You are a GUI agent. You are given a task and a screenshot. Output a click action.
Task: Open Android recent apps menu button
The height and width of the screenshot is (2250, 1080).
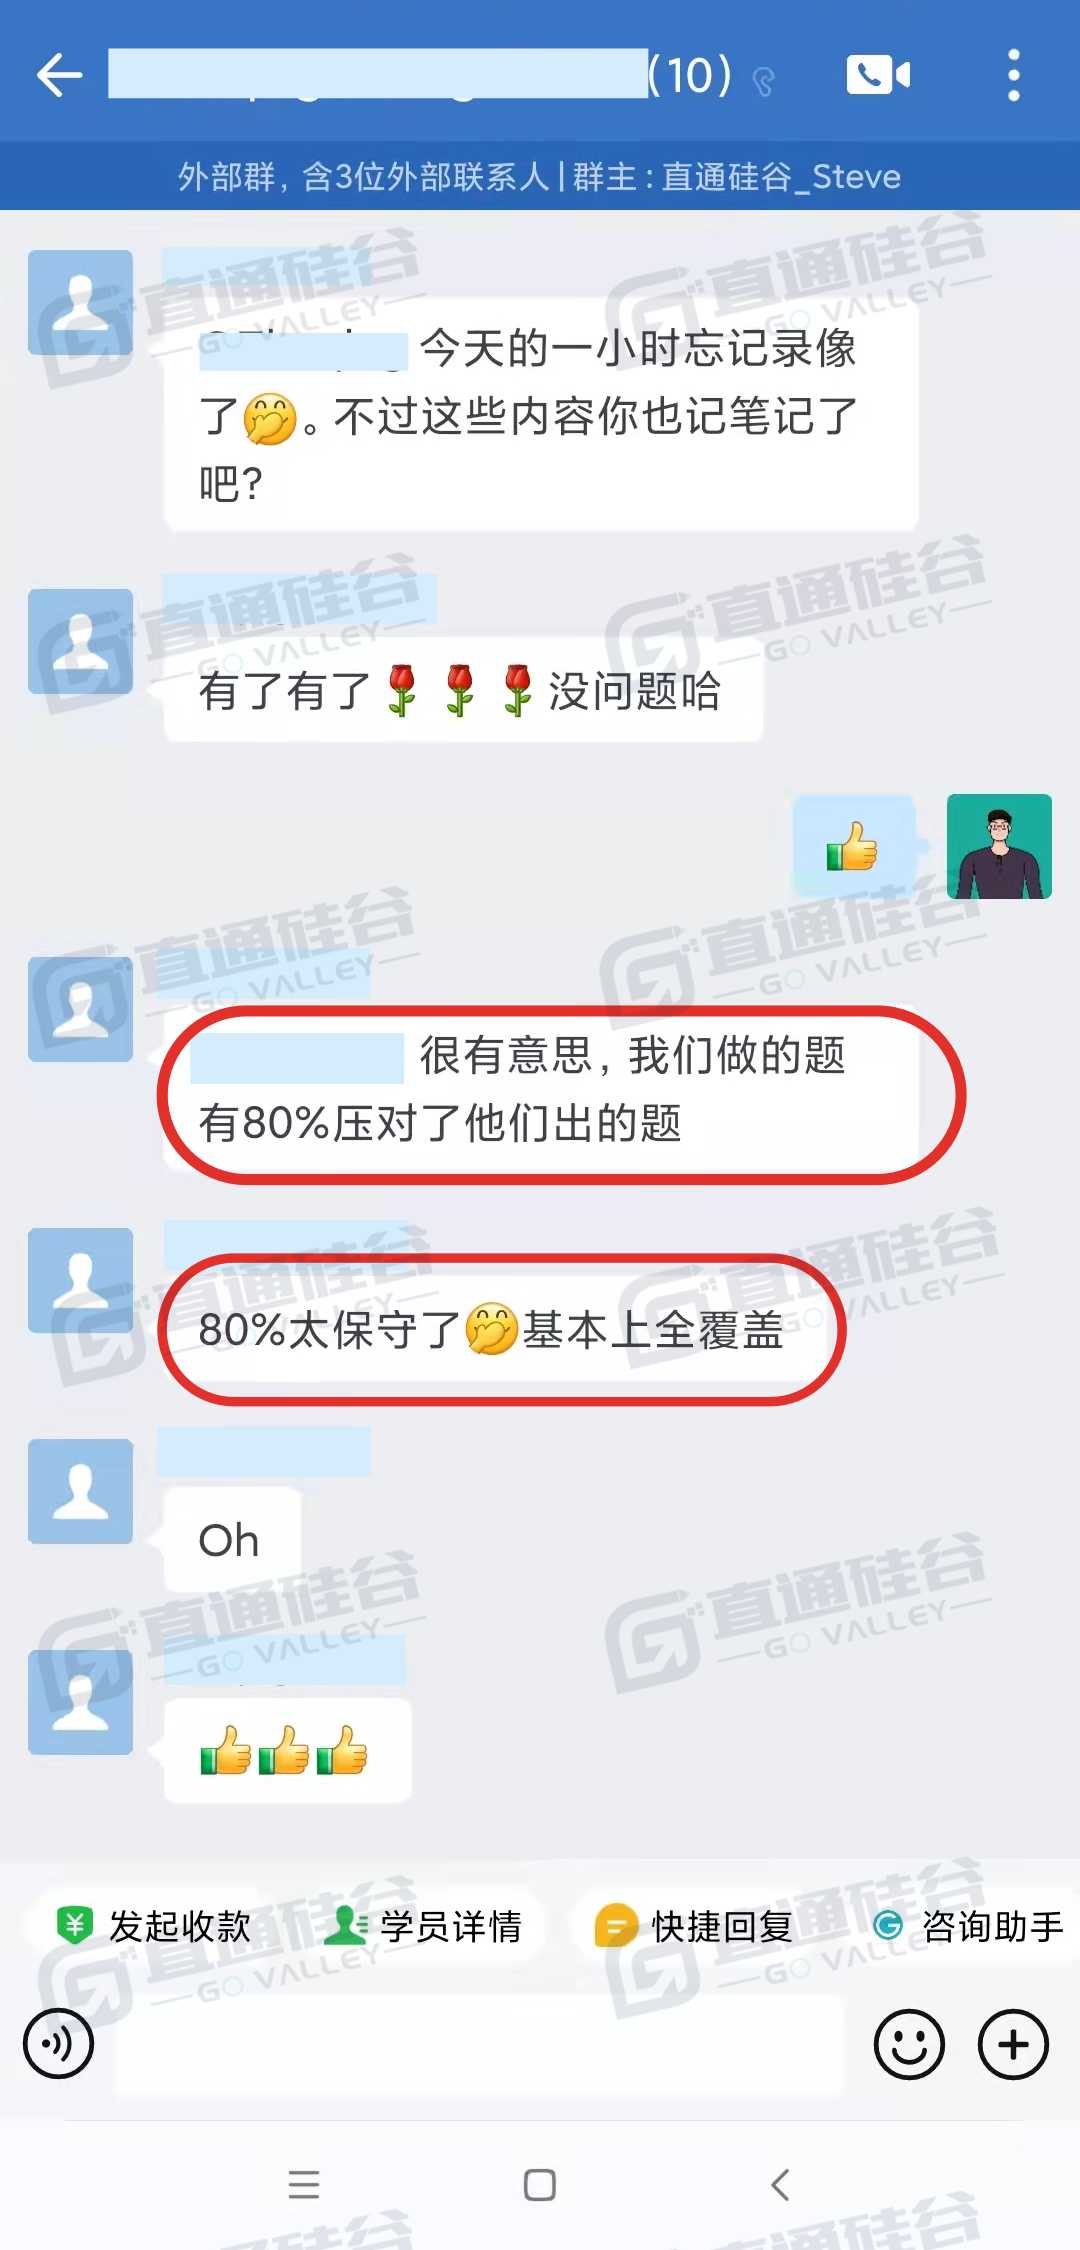coord(304,2184)
